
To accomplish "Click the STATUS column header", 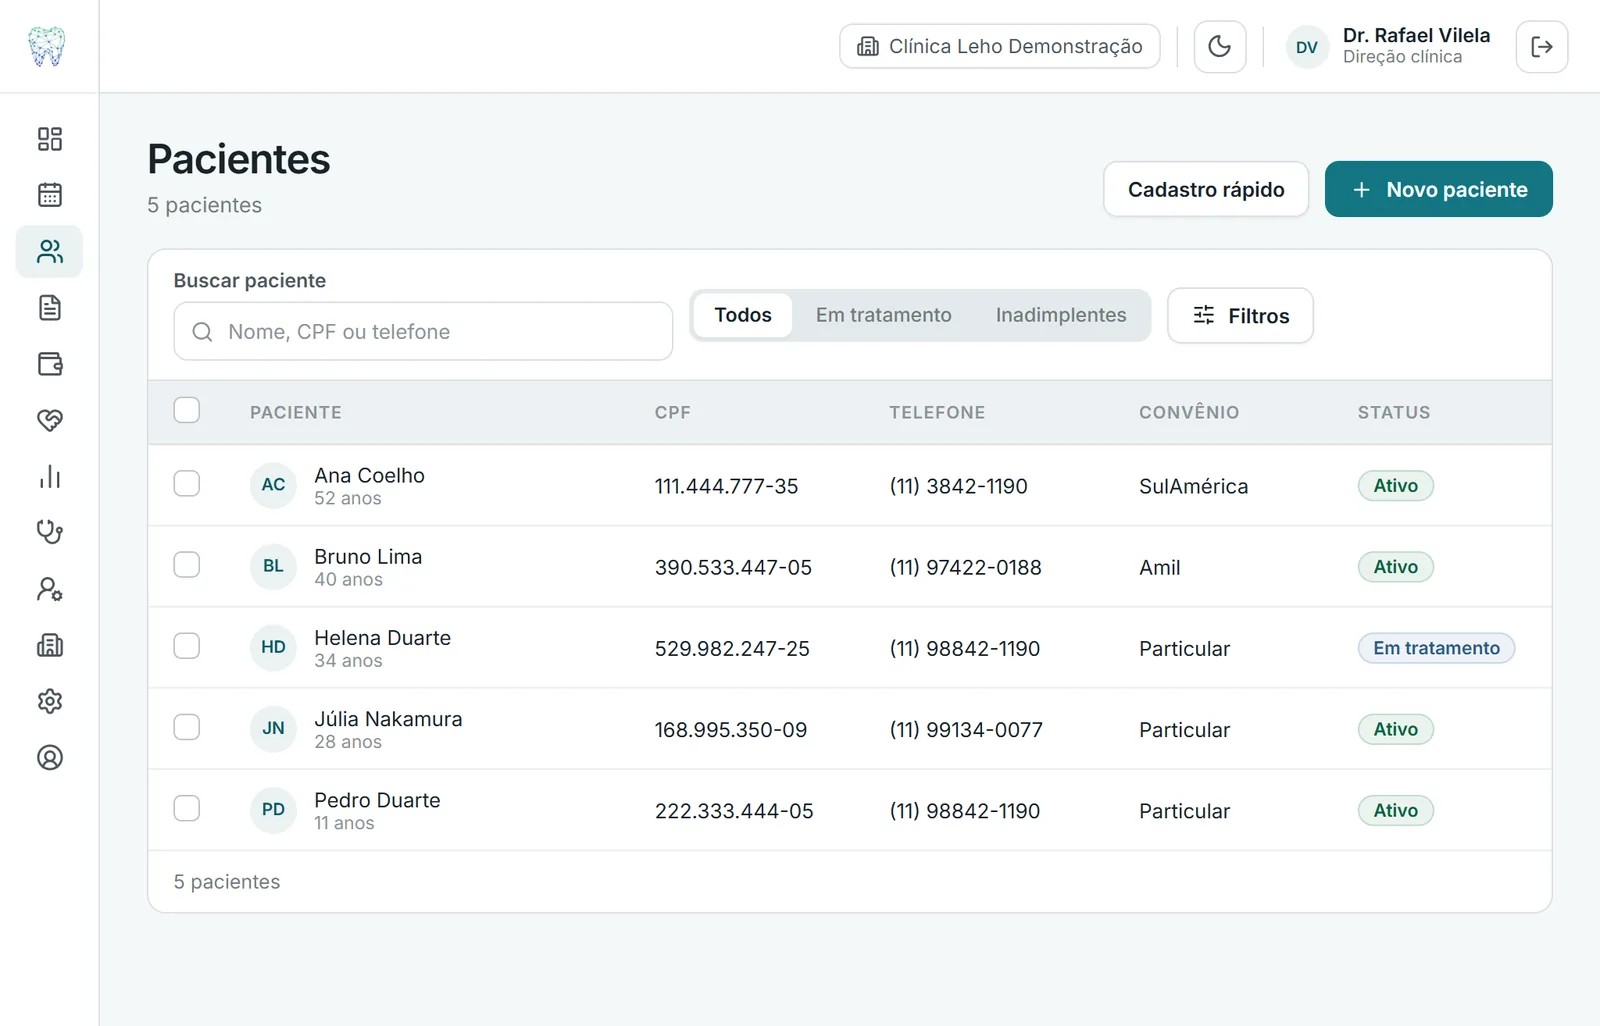I will click(1394, 412).
